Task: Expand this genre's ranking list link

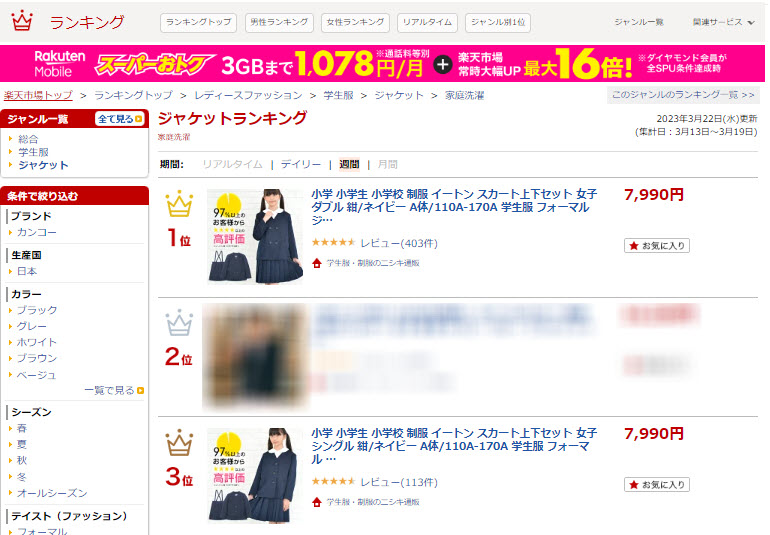Action: click(683, 95)
